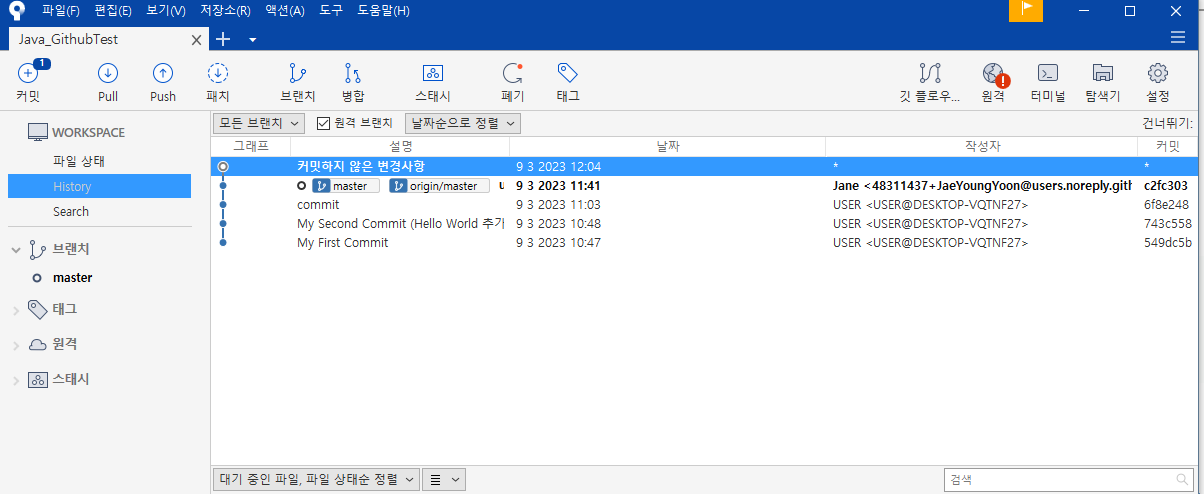Click the 작성자 column header
Screen dimensions: 1204x494
982,146
